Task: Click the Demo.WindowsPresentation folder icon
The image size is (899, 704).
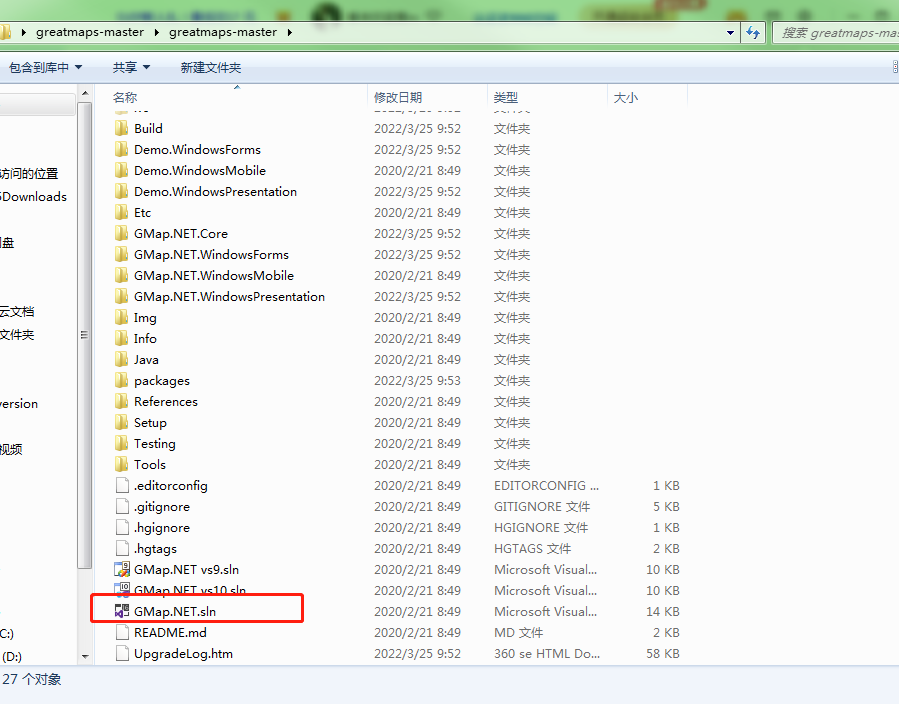Action: pos(122,191)
